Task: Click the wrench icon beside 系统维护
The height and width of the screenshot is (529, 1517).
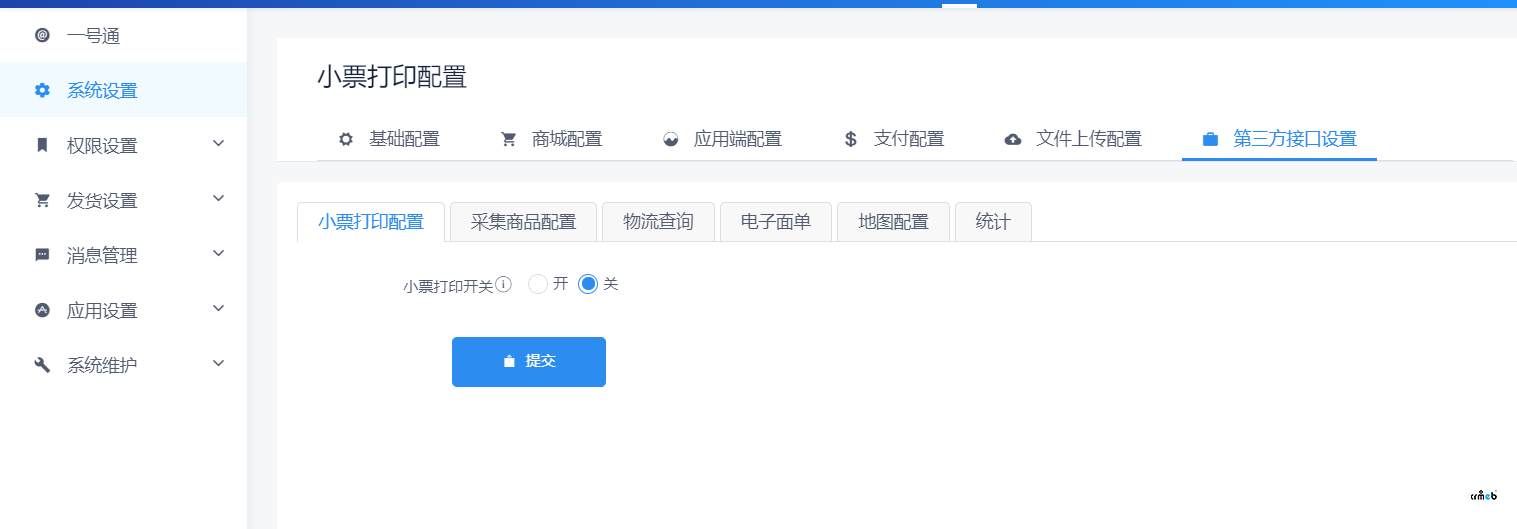Action: click(42, 365)
